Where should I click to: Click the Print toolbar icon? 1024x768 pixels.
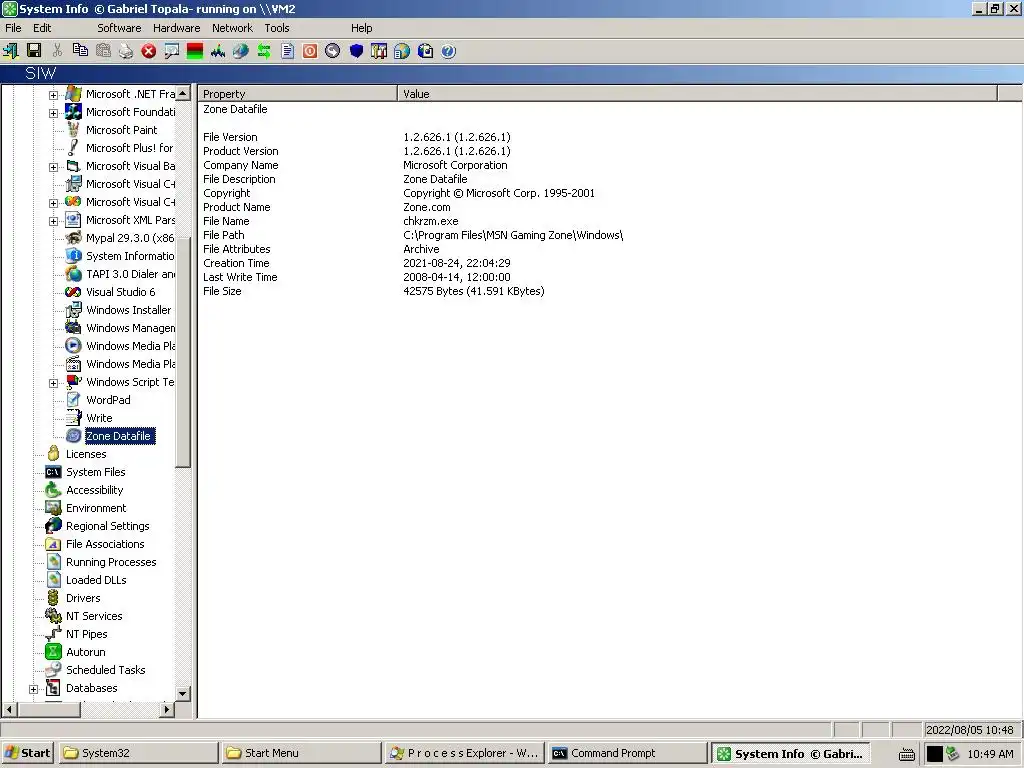click(x=126, y=51)
